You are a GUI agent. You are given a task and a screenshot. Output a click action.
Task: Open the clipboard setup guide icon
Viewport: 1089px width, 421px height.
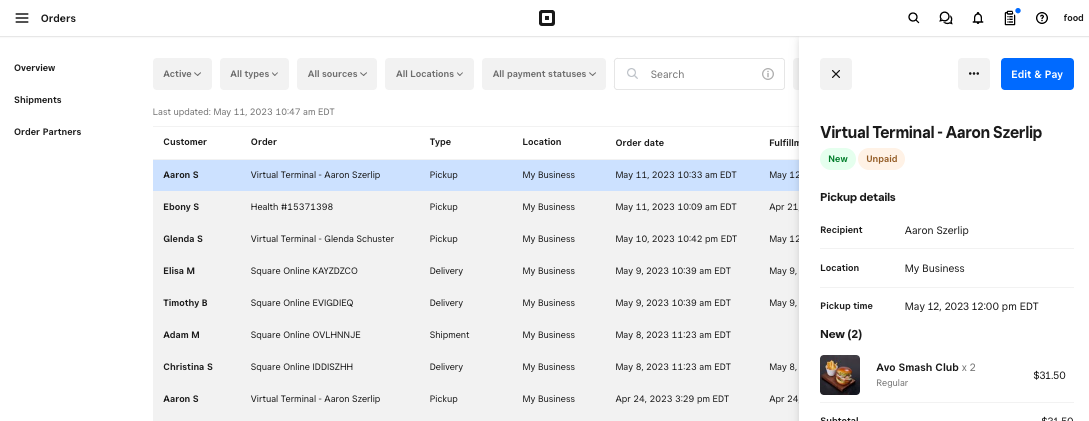point(1010,18)
